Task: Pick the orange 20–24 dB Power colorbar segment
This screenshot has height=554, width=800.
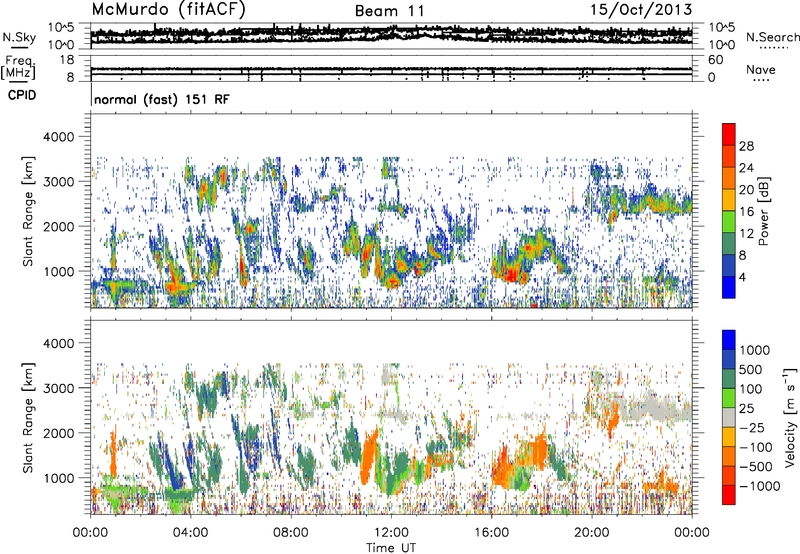Action: [x=729, y=178]
